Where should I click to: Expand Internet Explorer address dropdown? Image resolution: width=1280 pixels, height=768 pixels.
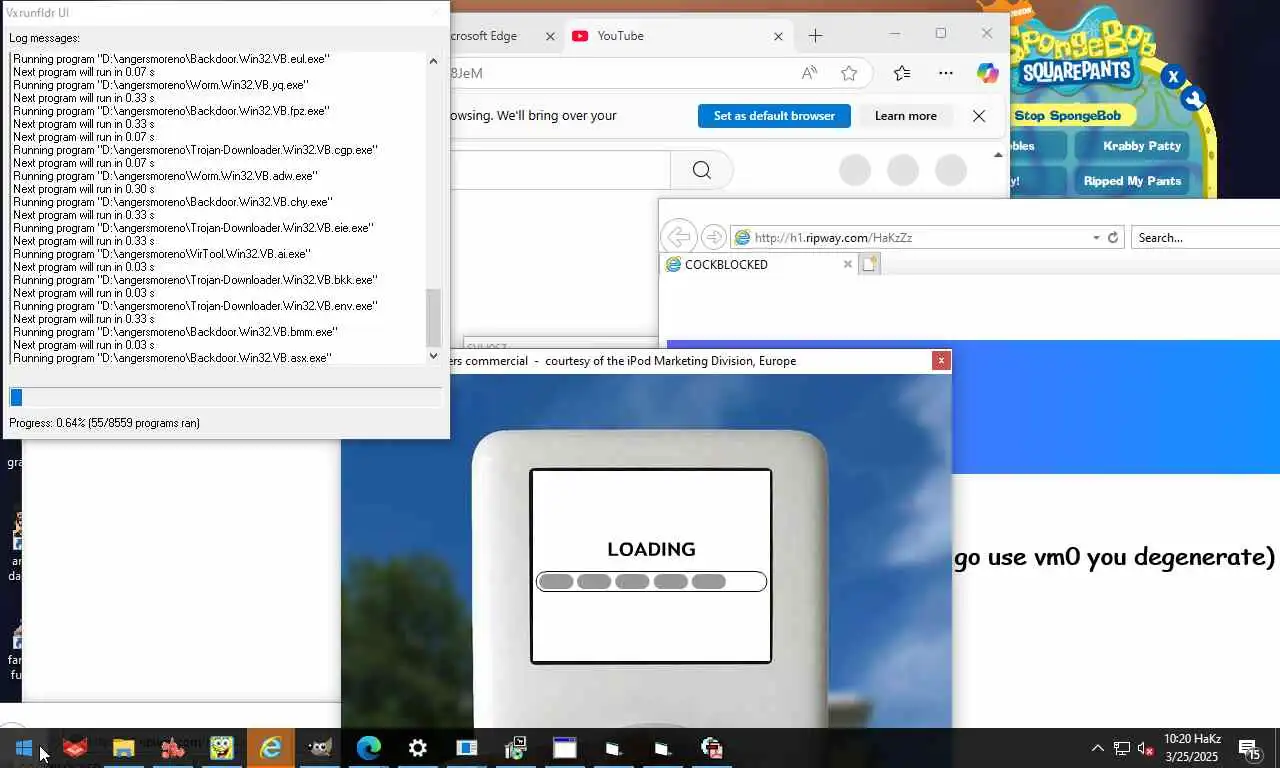point(1096,238)
